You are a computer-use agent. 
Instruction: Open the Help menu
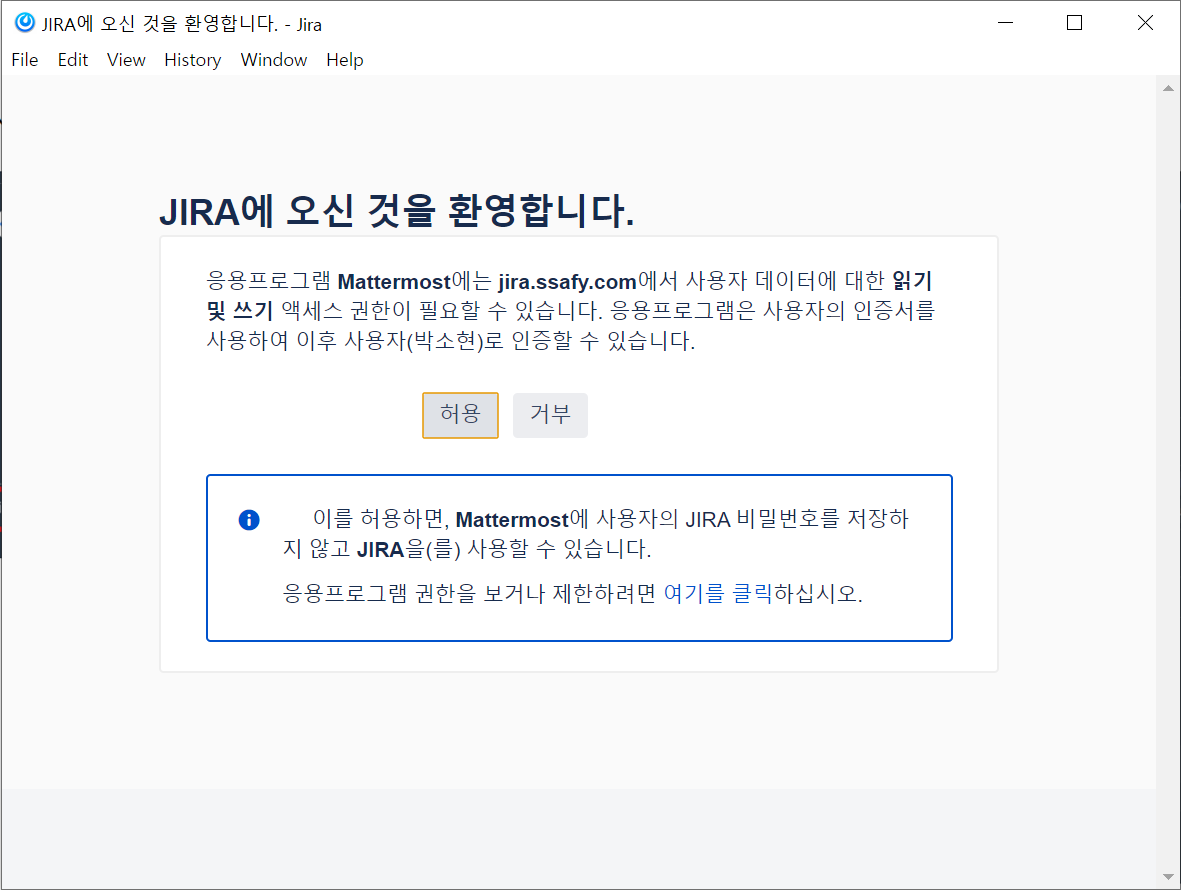(x=345, y=59)
